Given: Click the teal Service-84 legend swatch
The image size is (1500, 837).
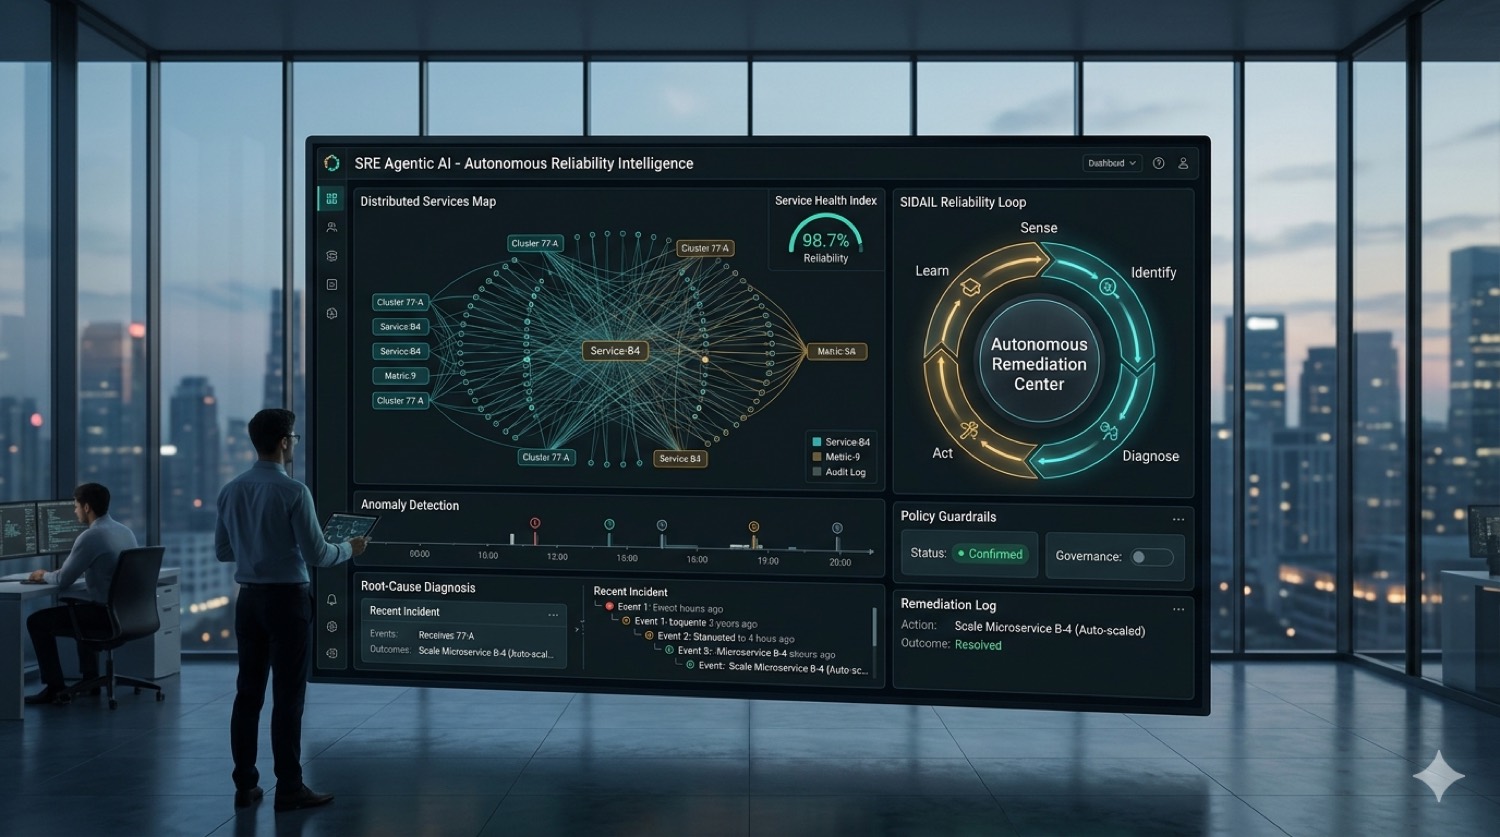Looking at the screenshot, I should (817, 442).
